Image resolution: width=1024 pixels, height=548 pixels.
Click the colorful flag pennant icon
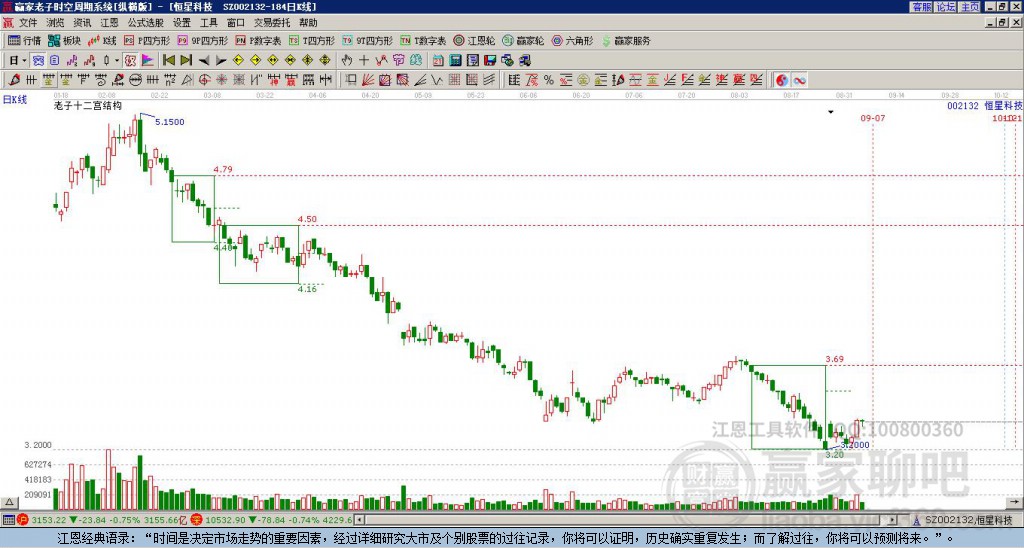click(x=148, y=60)
